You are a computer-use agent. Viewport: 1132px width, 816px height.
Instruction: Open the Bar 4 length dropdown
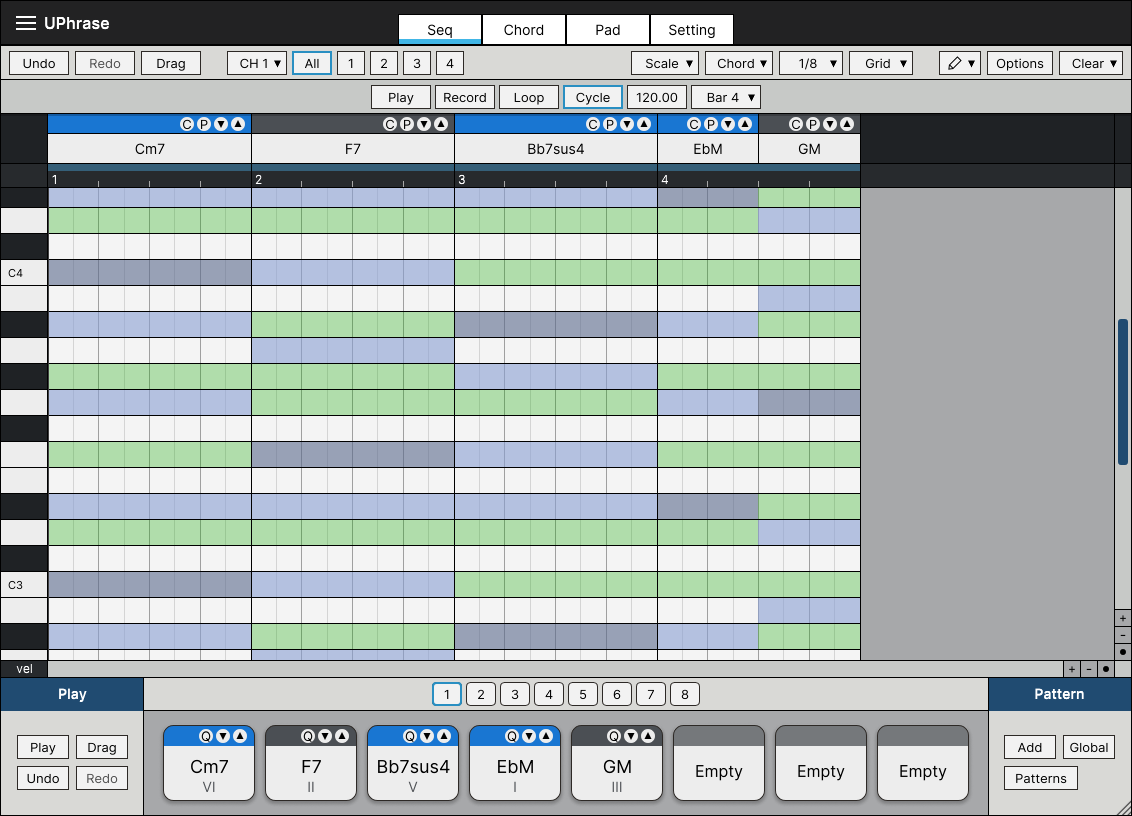726,97
